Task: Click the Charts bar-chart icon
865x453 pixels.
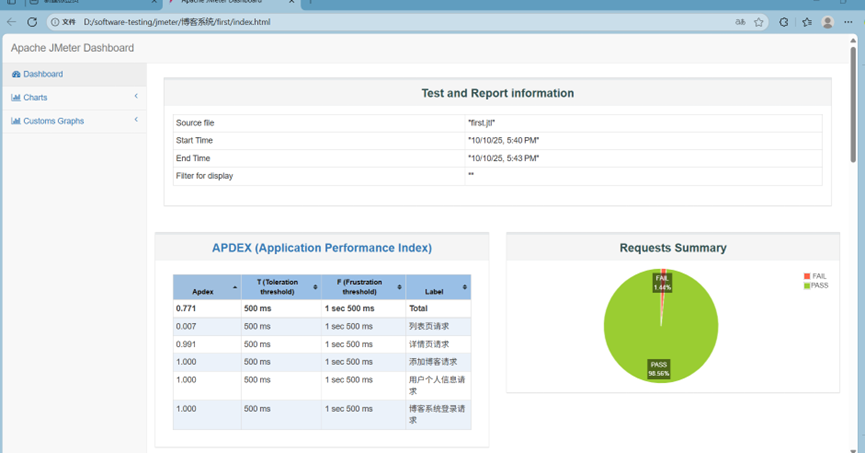Action: coord(16,98)
